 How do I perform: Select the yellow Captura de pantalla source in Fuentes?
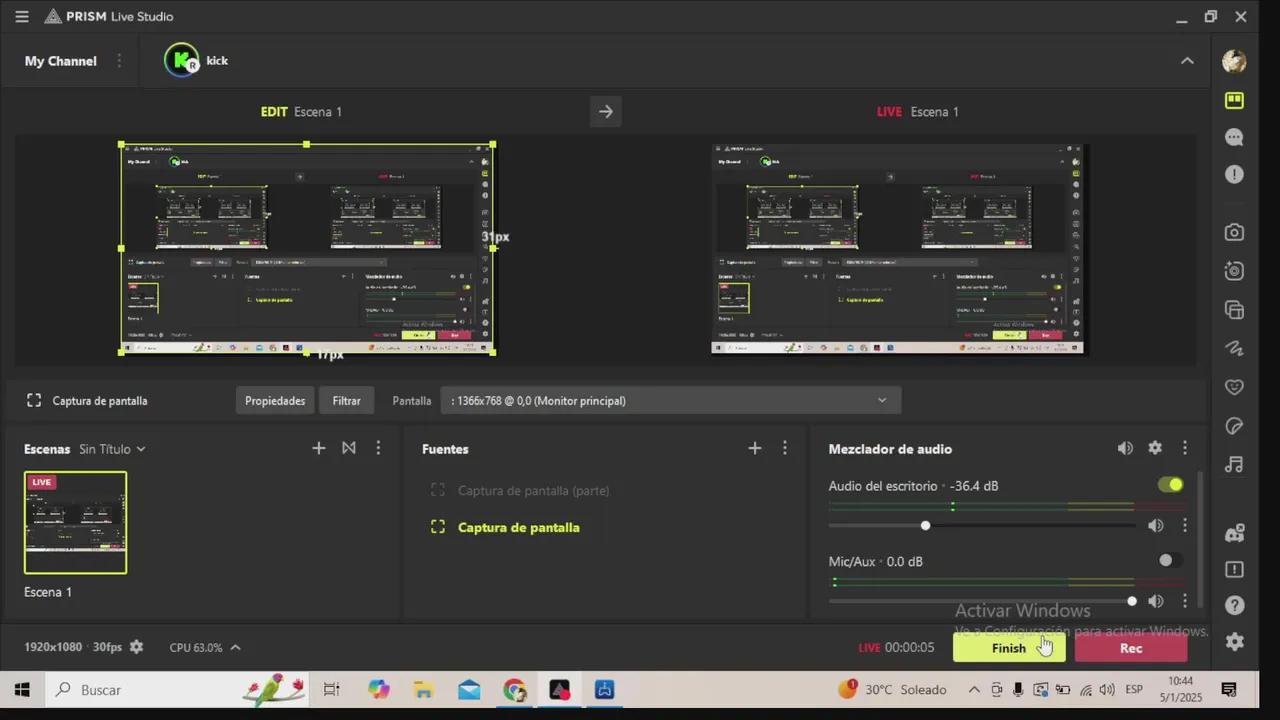pos(518,527)
